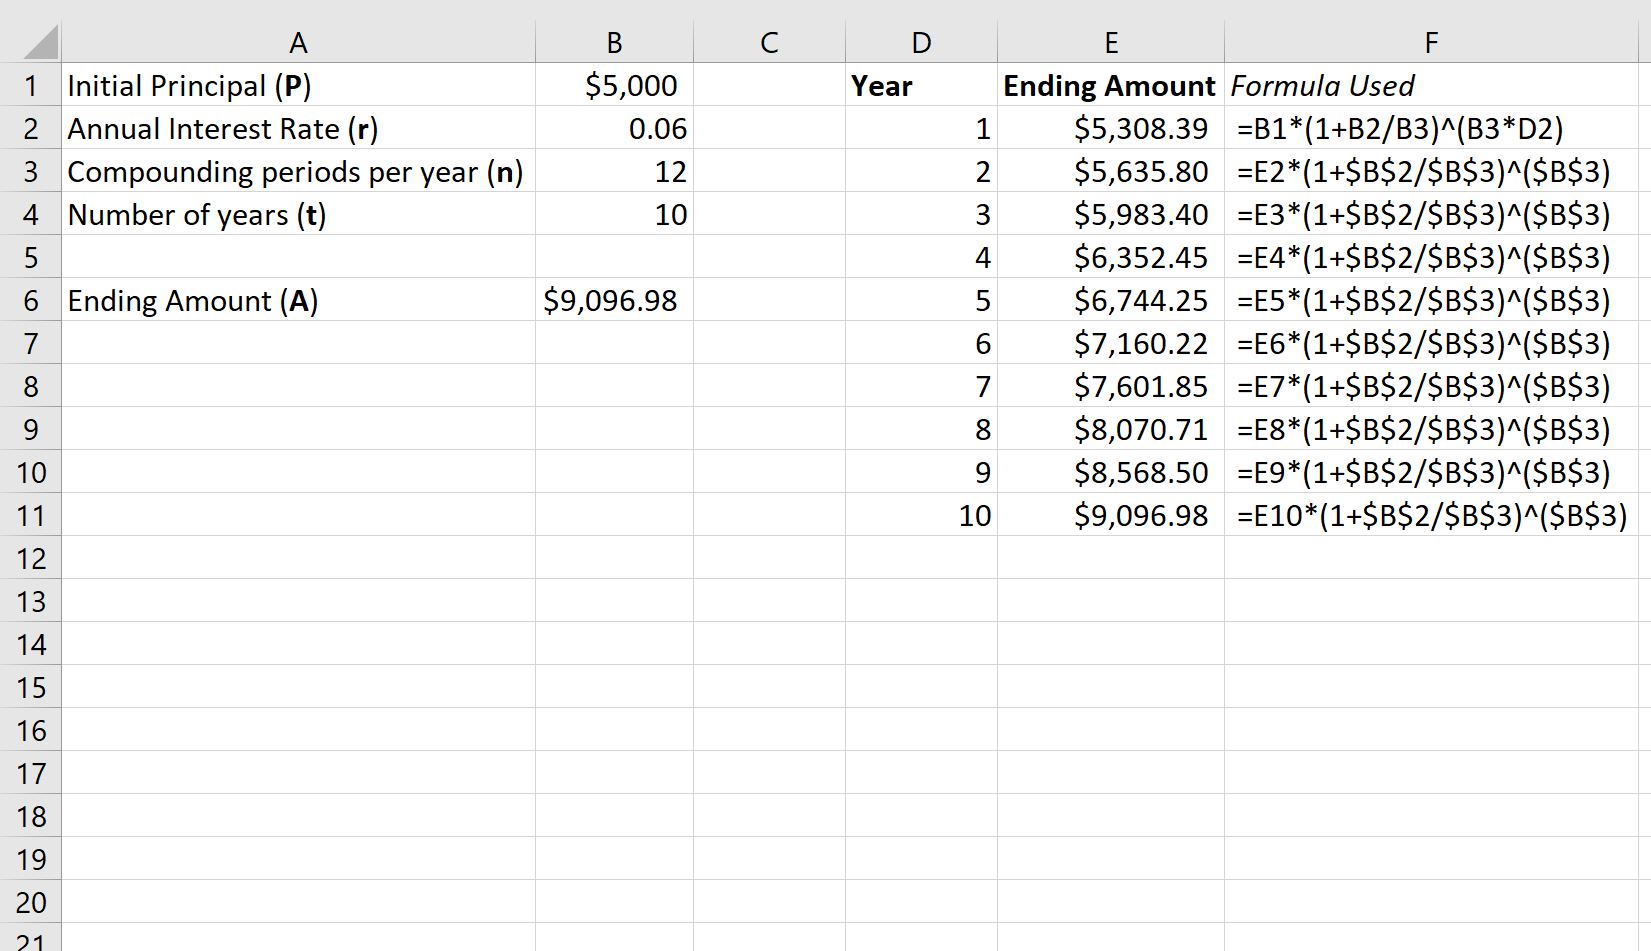Select row 12 header
This screenshot has height=951, width=1651.
coord(31,558)
